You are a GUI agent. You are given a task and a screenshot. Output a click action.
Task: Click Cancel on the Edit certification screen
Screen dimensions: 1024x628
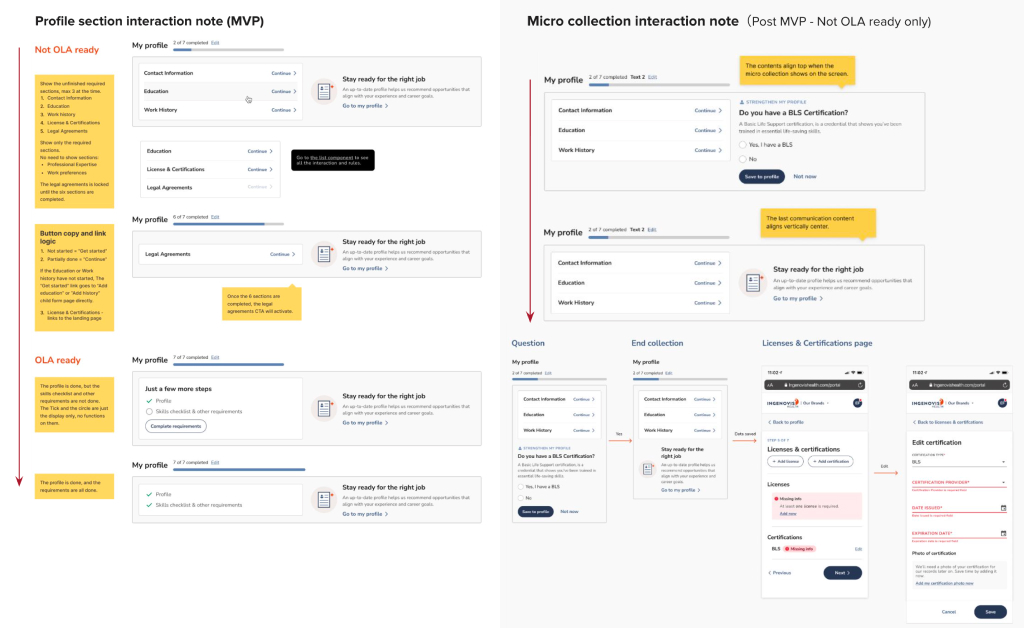pyautogui.click(x=948, y=612)
